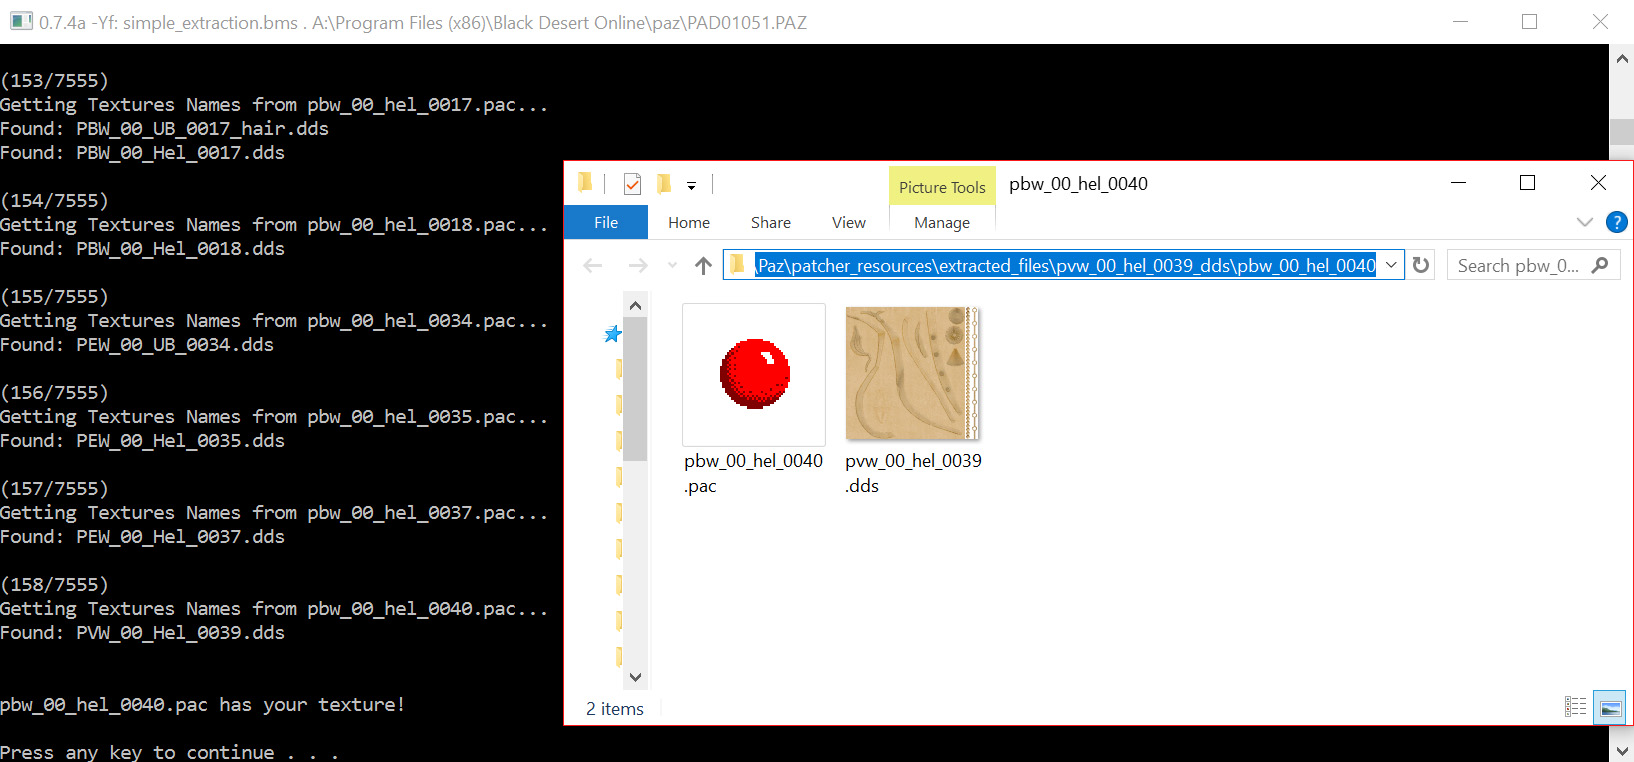Go forward in Explorer navigation
The image size is (1634, 762).
[x=637, y=265]
